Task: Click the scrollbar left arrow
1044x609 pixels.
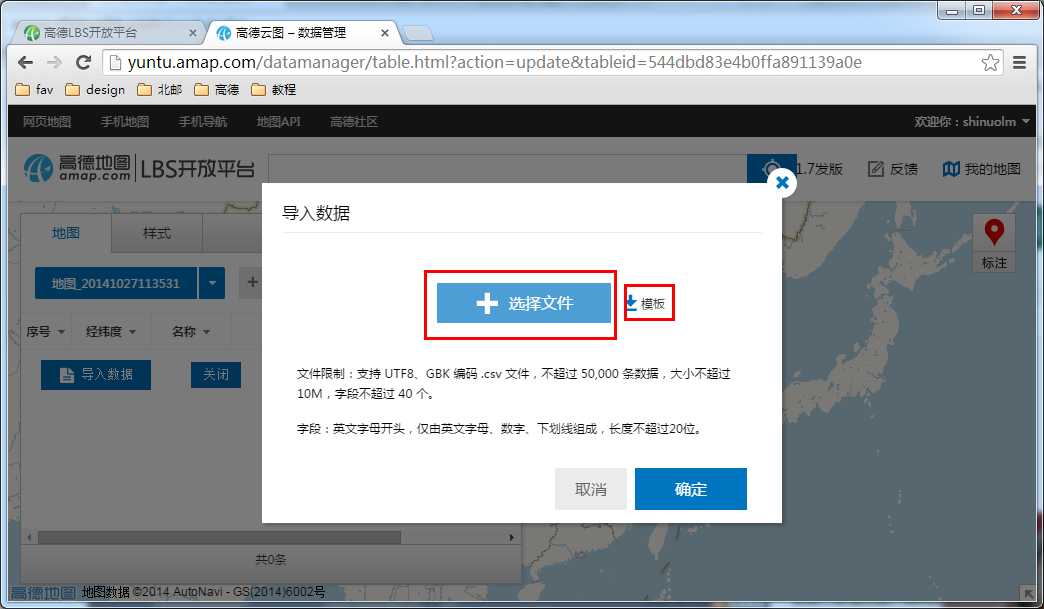Action: (x=29, y=537)
